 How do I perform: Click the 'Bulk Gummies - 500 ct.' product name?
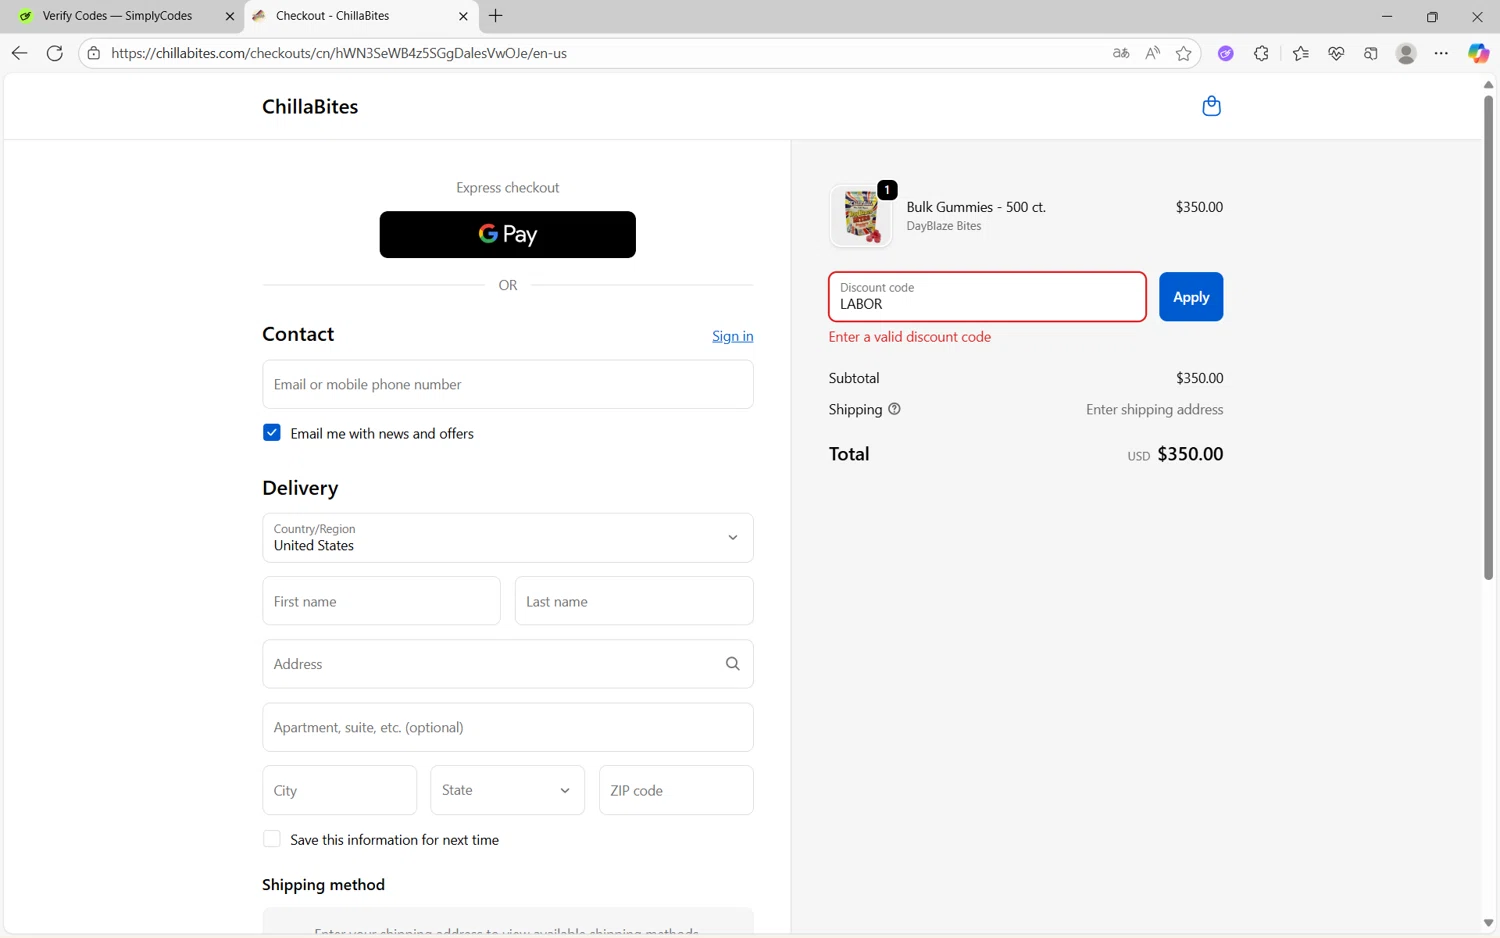tap(976, 207)
